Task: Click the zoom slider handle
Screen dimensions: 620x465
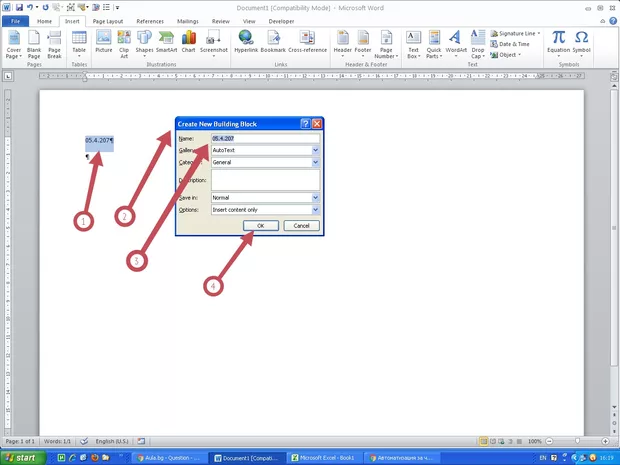Action: tap(578, 441)
